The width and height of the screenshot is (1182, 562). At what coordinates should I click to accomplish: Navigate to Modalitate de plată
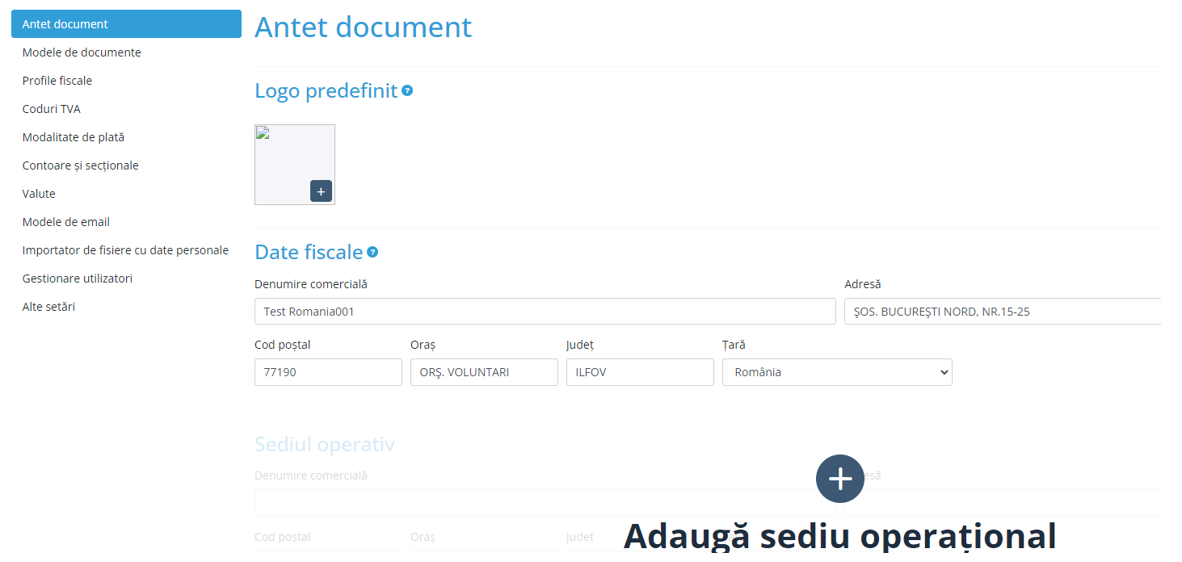pyautogui.click(x=73, y=137)
